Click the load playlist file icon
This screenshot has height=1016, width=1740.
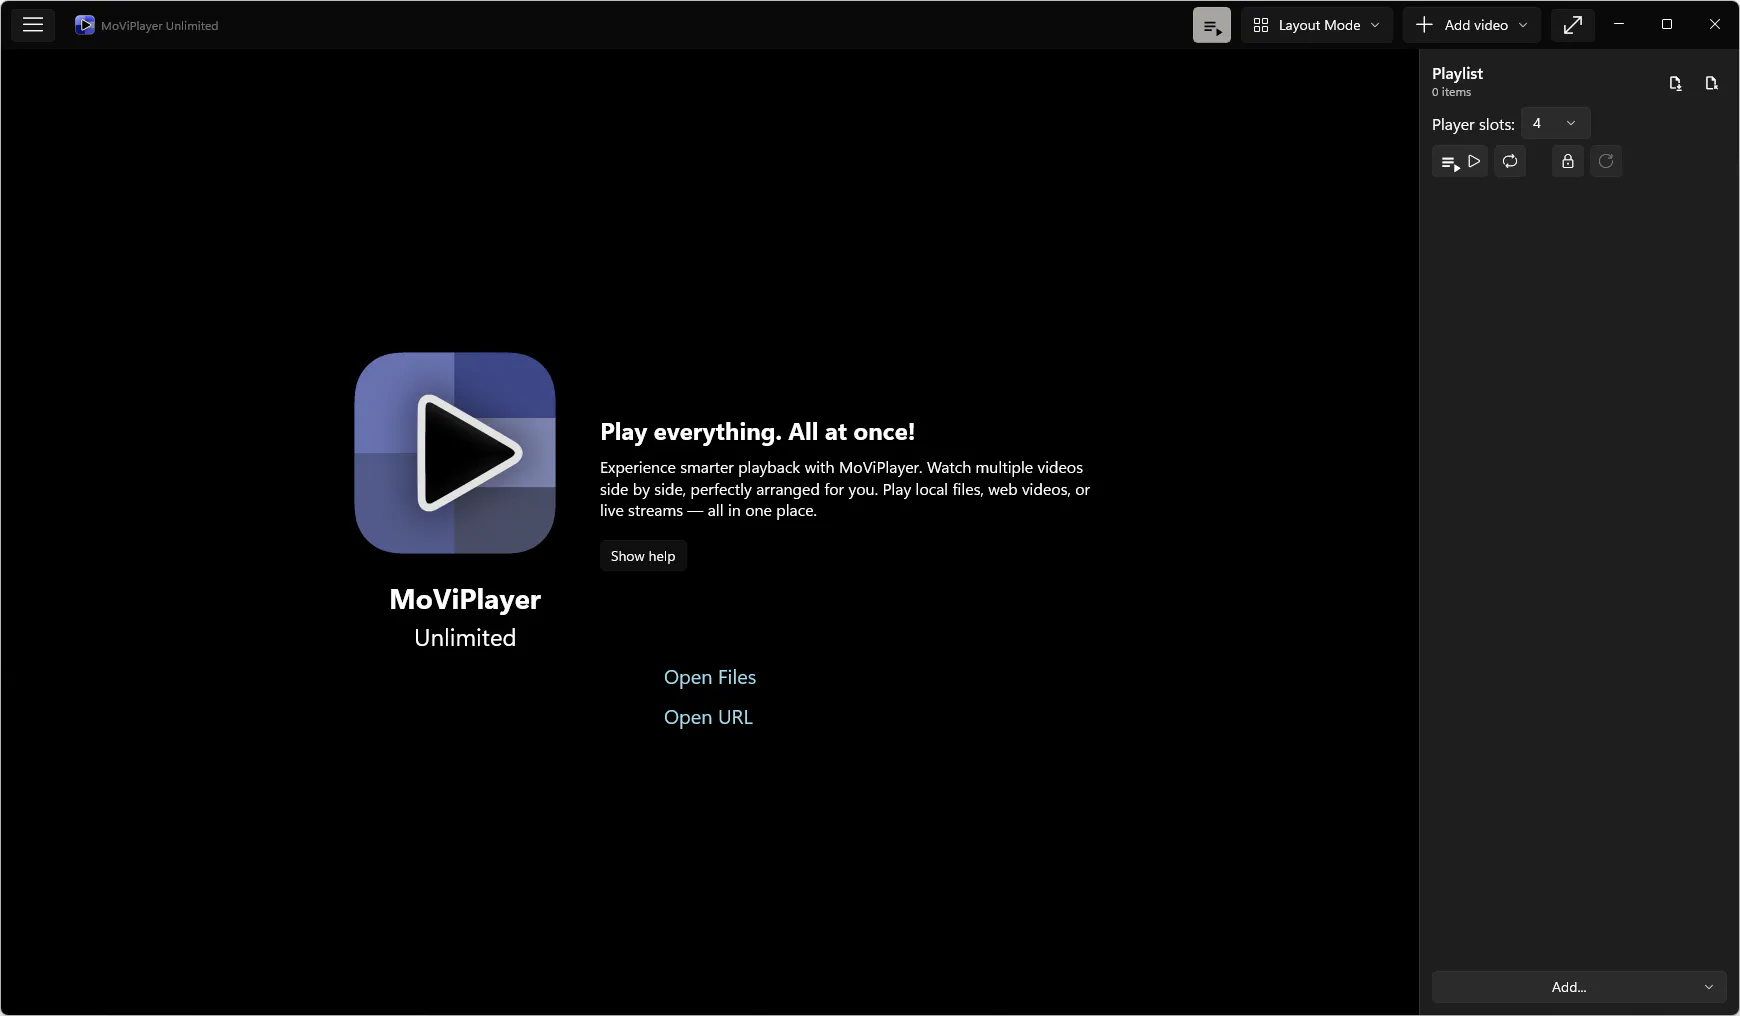1712,83
